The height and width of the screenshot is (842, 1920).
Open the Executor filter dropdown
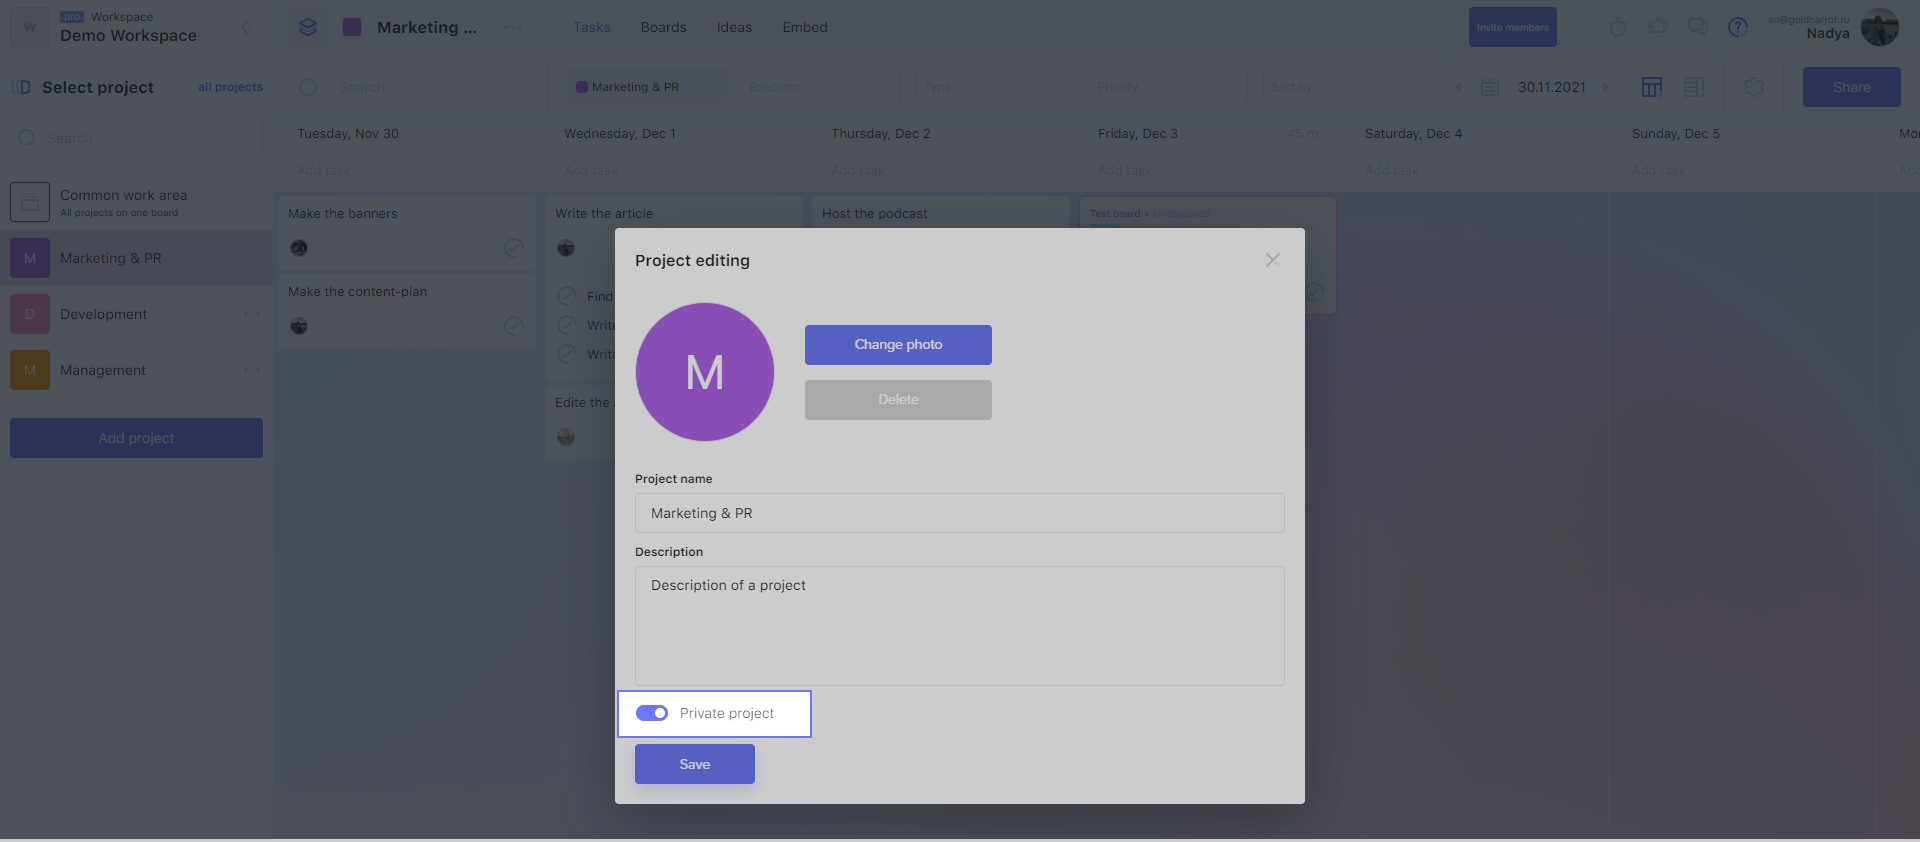click(x=820, y=87)
